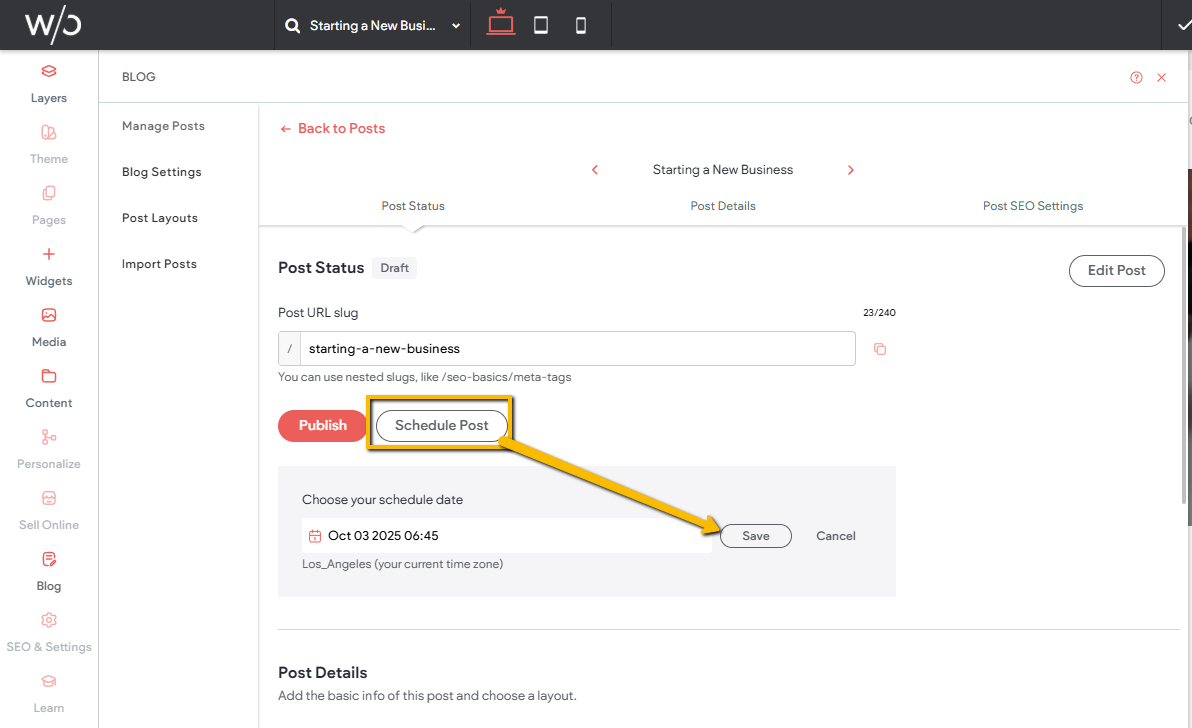Viewport: 1192px width, 728px height.
Task: Click the Draft status badge
Action: pos(395,268)
